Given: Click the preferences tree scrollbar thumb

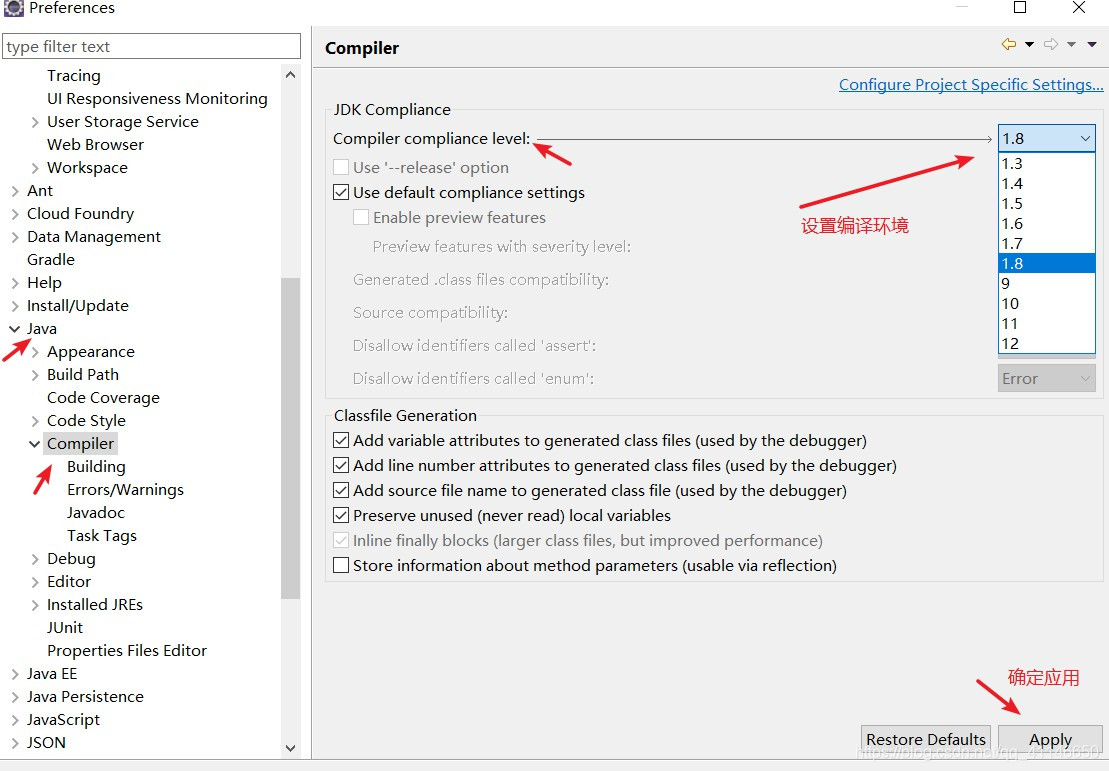Looking at the screenshot, I should (x=290, y=439).
